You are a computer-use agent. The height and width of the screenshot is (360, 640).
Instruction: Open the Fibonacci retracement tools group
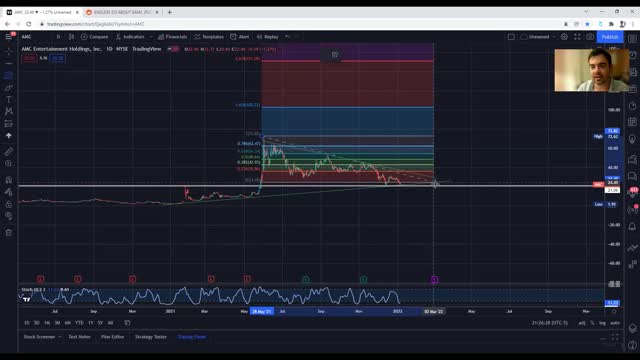[x=9, y=76]
